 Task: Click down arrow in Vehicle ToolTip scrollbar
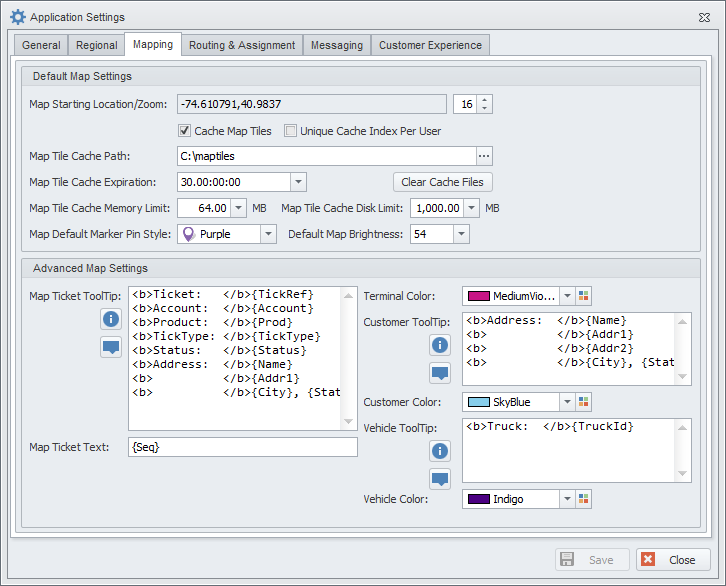pyautogui.click(x=682, y=473)
